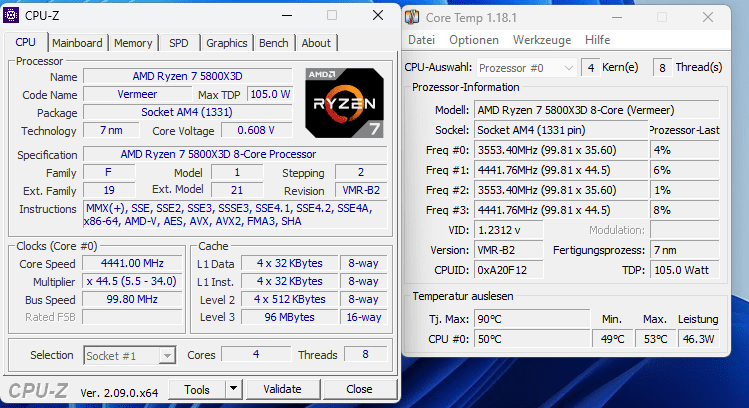Minimize the CPU-Z window
The height and width of the screenshot is (408, 749).
pyautogui.click(x=287, y=15)
